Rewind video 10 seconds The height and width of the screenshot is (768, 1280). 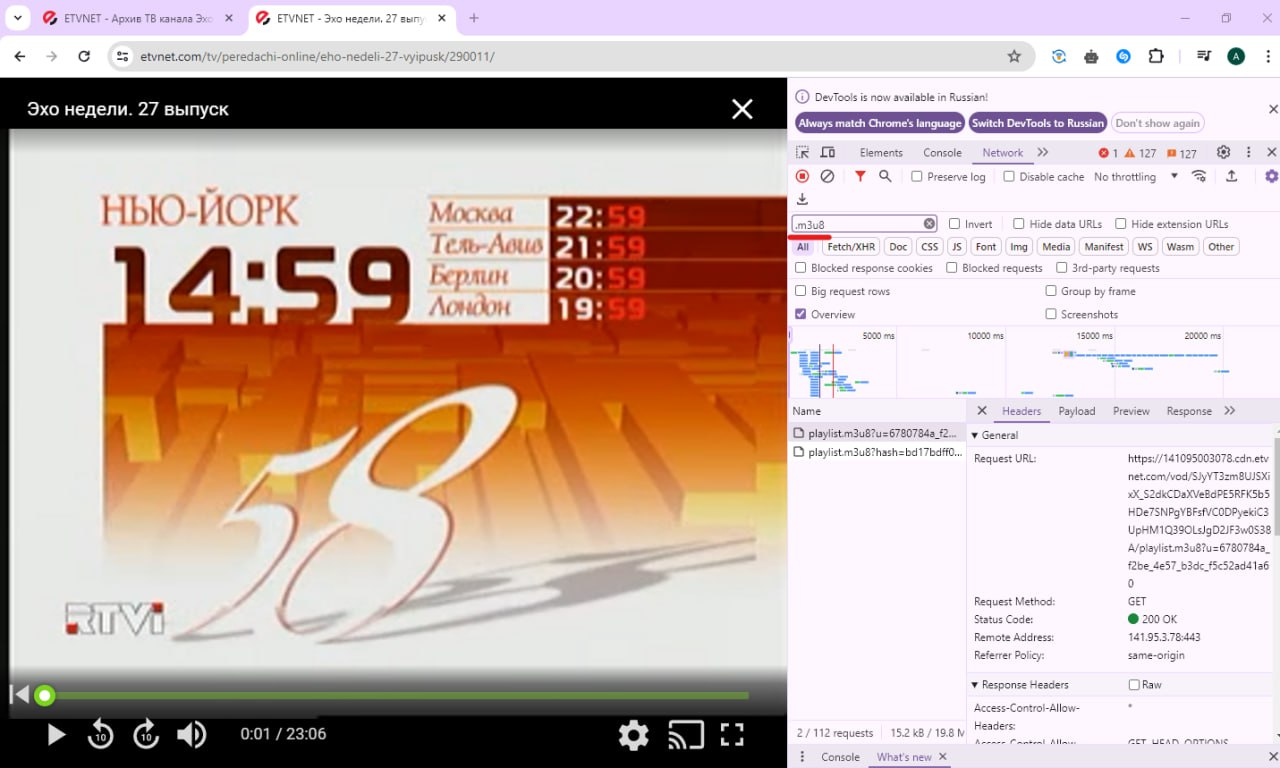(x=100, y=735)
